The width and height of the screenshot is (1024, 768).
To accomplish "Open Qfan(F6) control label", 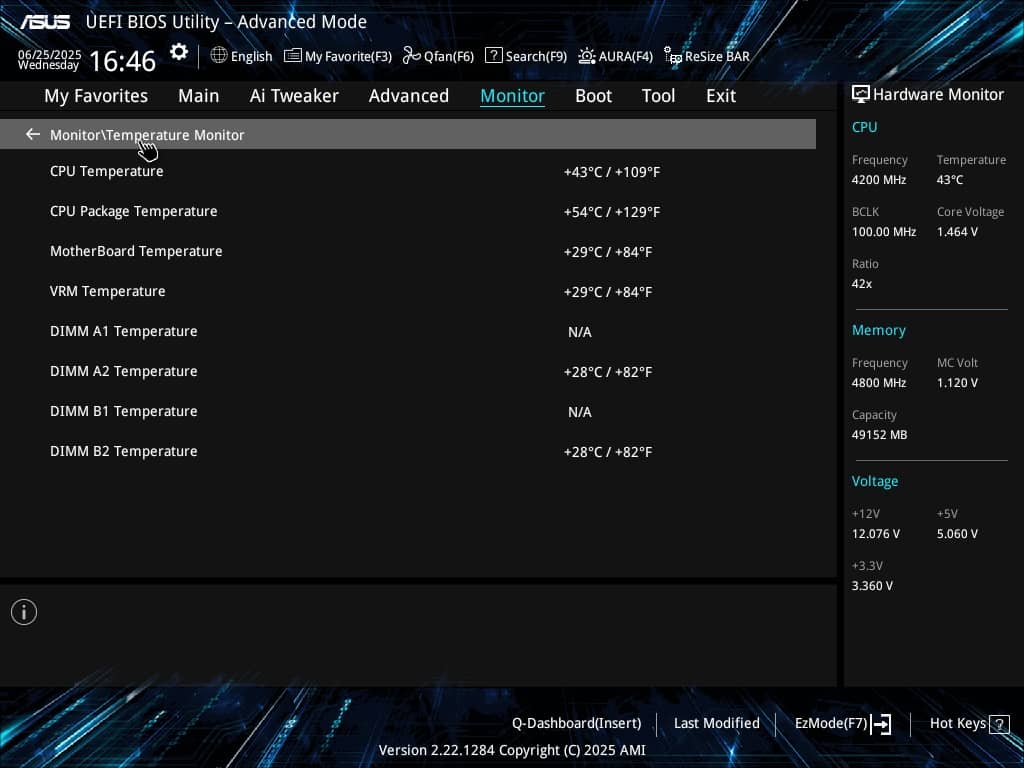I will click(449, 56).
